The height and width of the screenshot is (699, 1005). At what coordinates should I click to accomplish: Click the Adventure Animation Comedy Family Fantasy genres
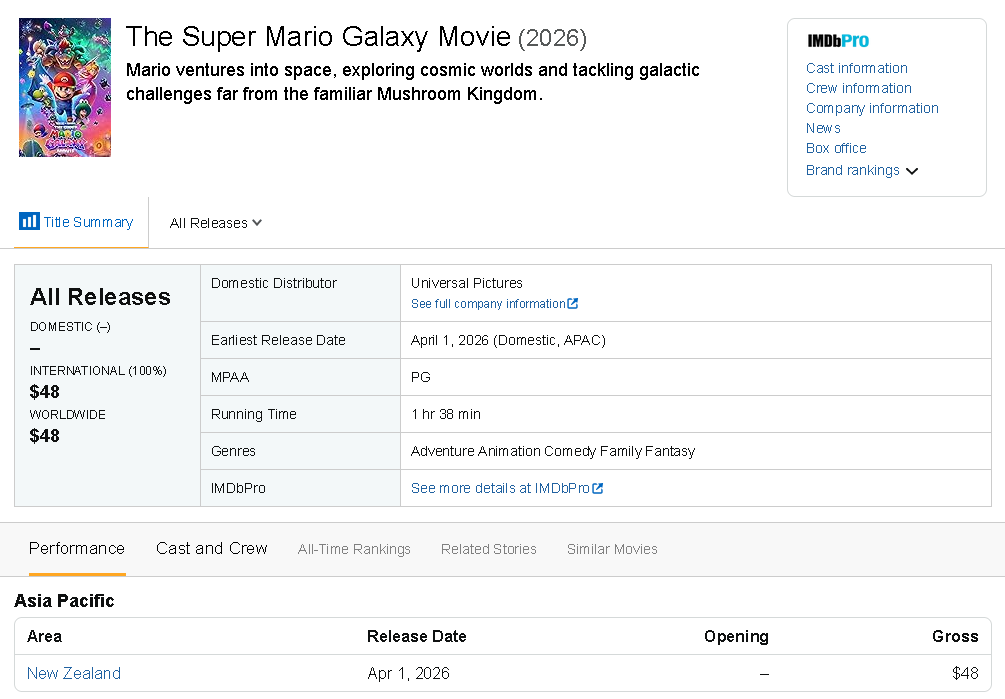pyautogui.click(x=552, y=452)
